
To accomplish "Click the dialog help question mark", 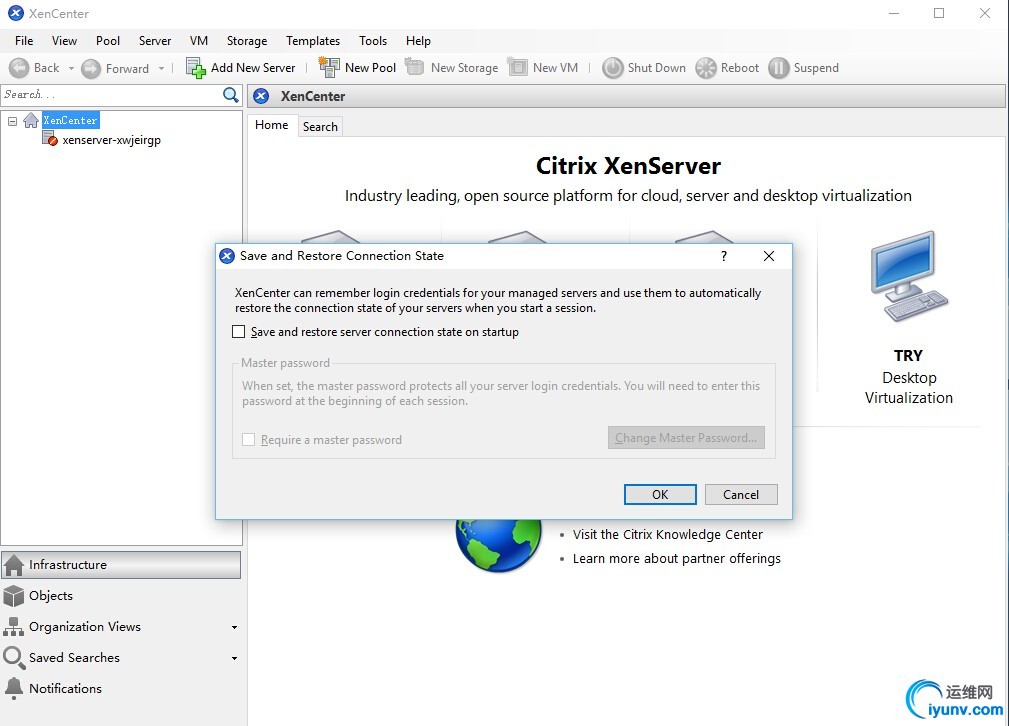I will pos(724,256).
